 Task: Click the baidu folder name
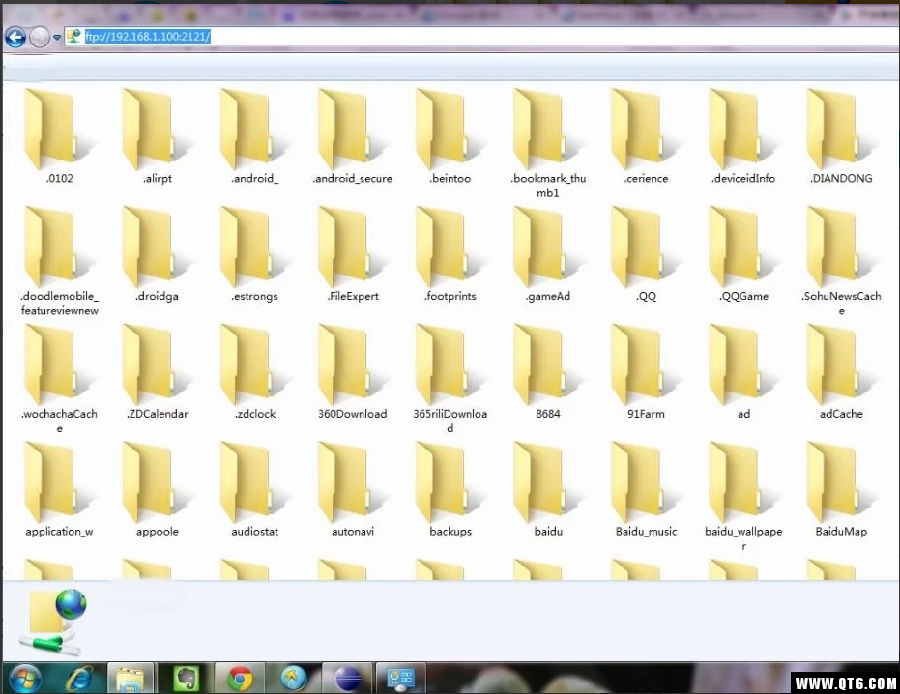(549, 532)
